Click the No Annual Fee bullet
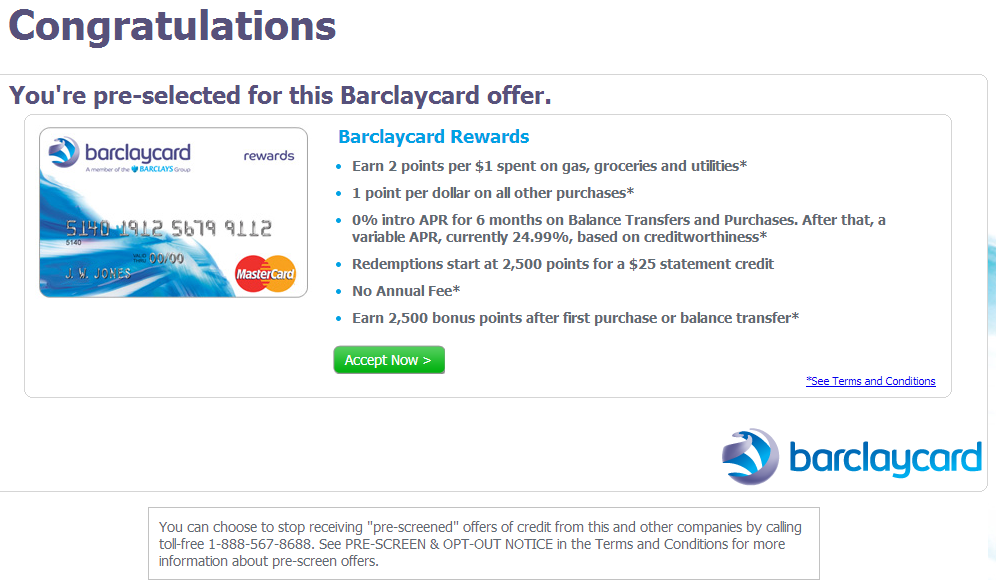996x585 pixels. tap(405, 291)
